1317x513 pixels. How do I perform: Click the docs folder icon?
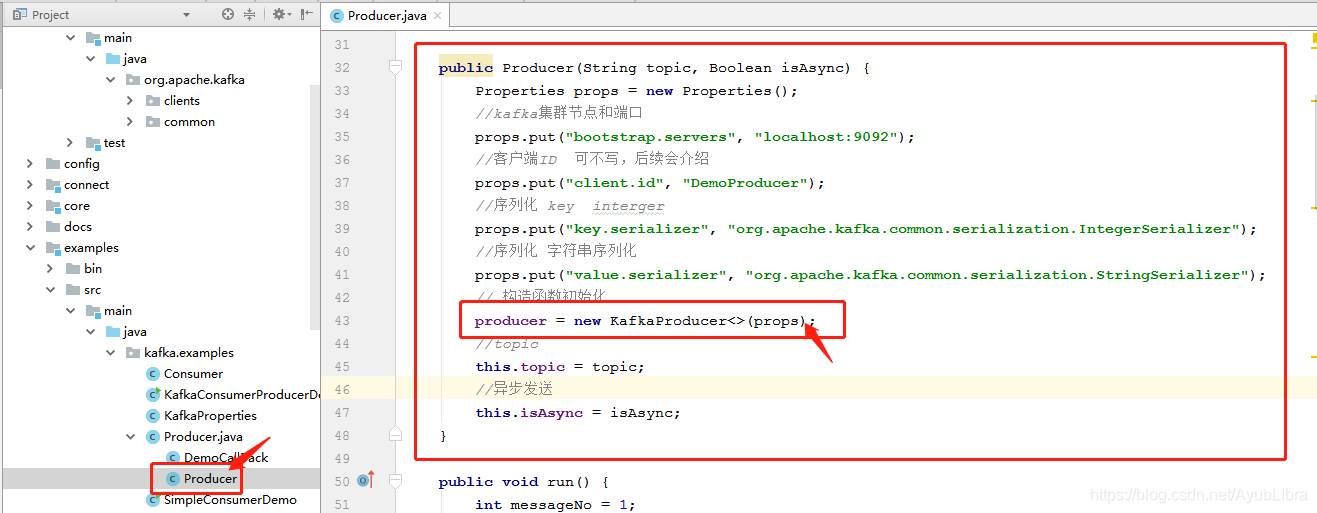[x=52, y=227]
